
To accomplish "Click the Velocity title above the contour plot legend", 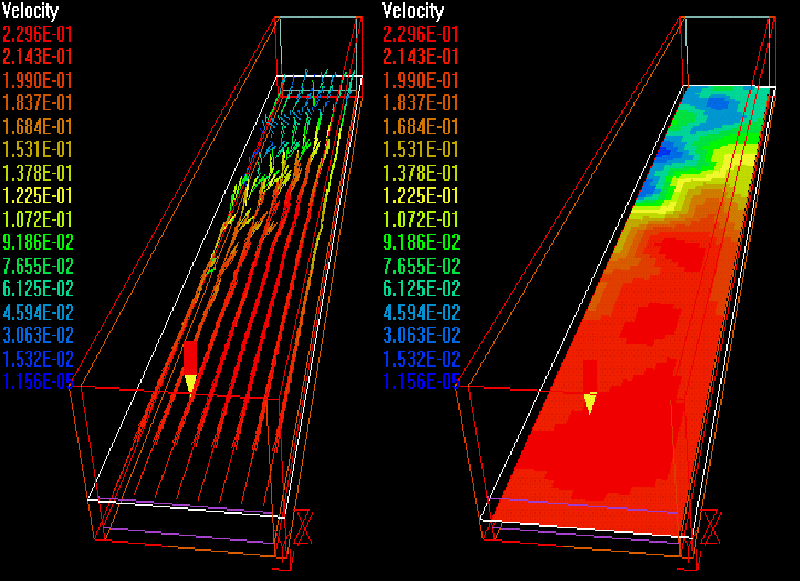I will pos(413,11).
